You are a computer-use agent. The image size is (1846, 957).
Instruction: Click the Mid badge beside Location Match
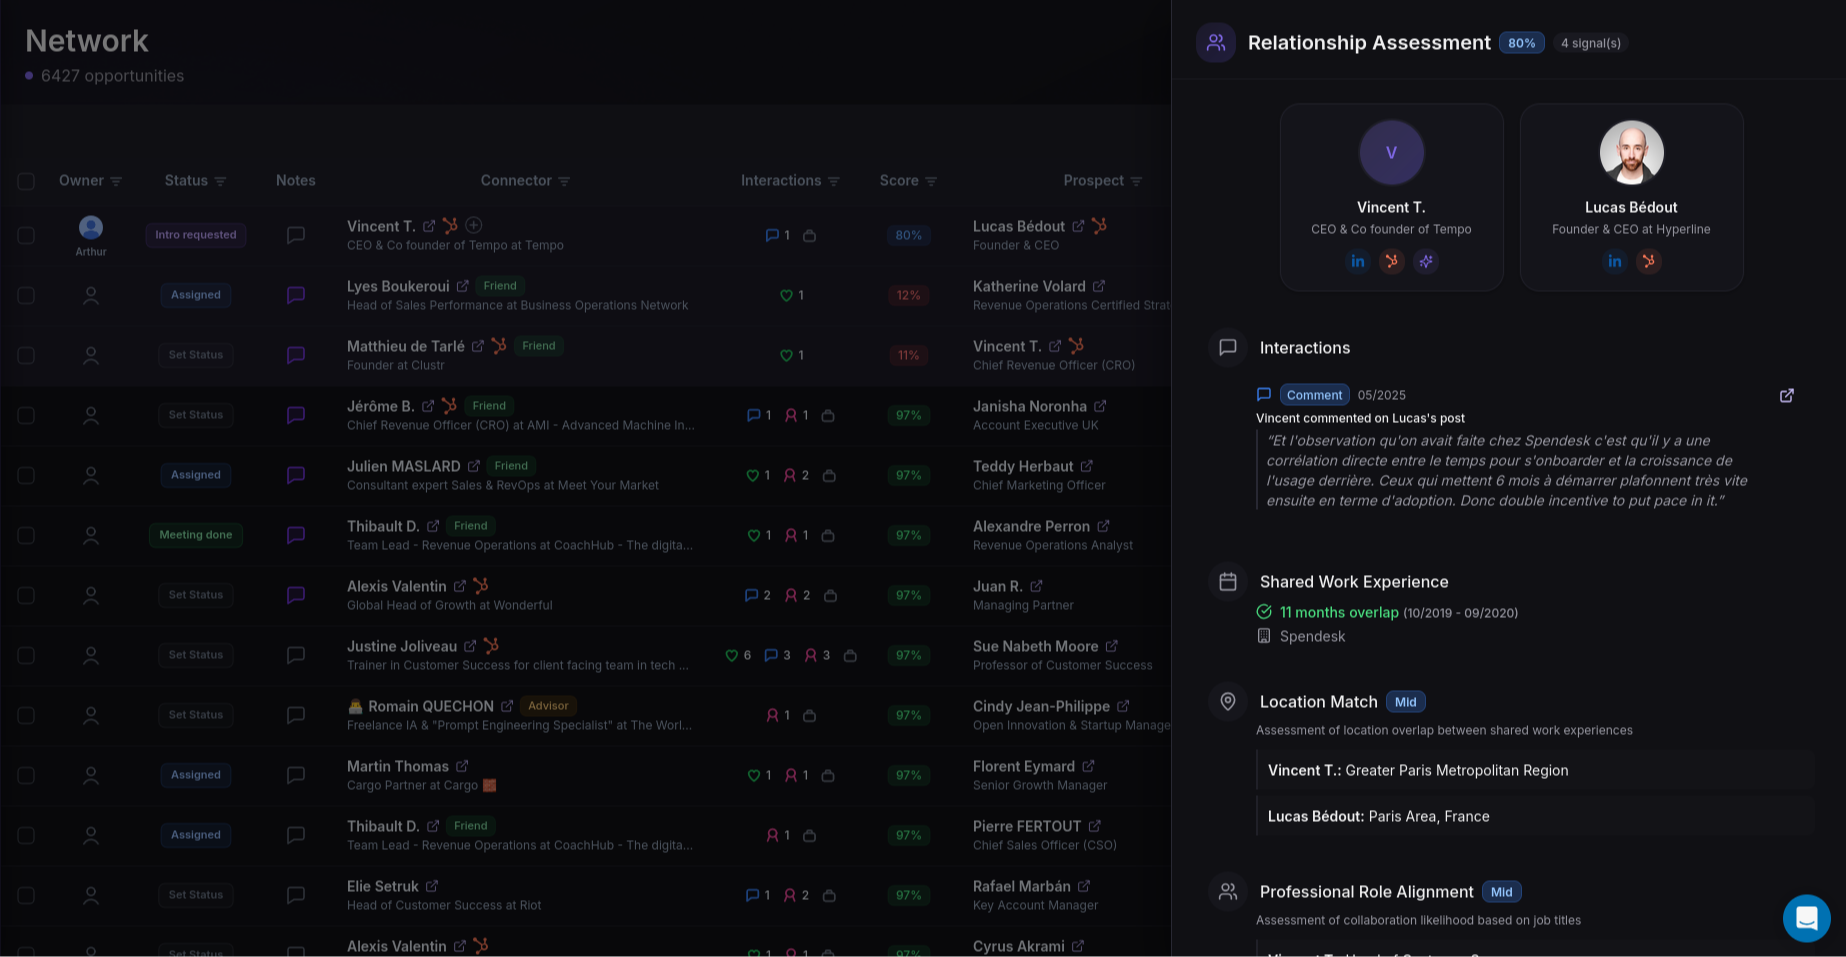coord(1405,702)
